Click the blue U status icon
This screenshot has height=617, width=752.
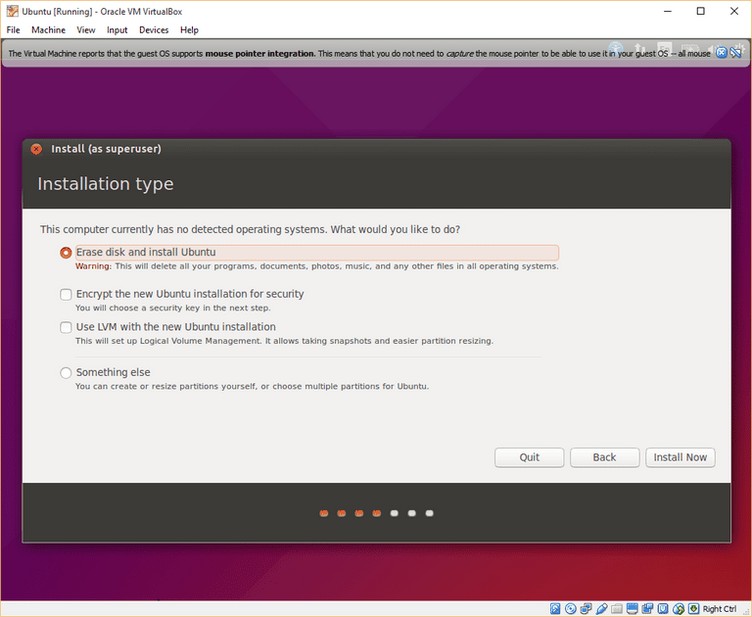[x=663, y=609]
